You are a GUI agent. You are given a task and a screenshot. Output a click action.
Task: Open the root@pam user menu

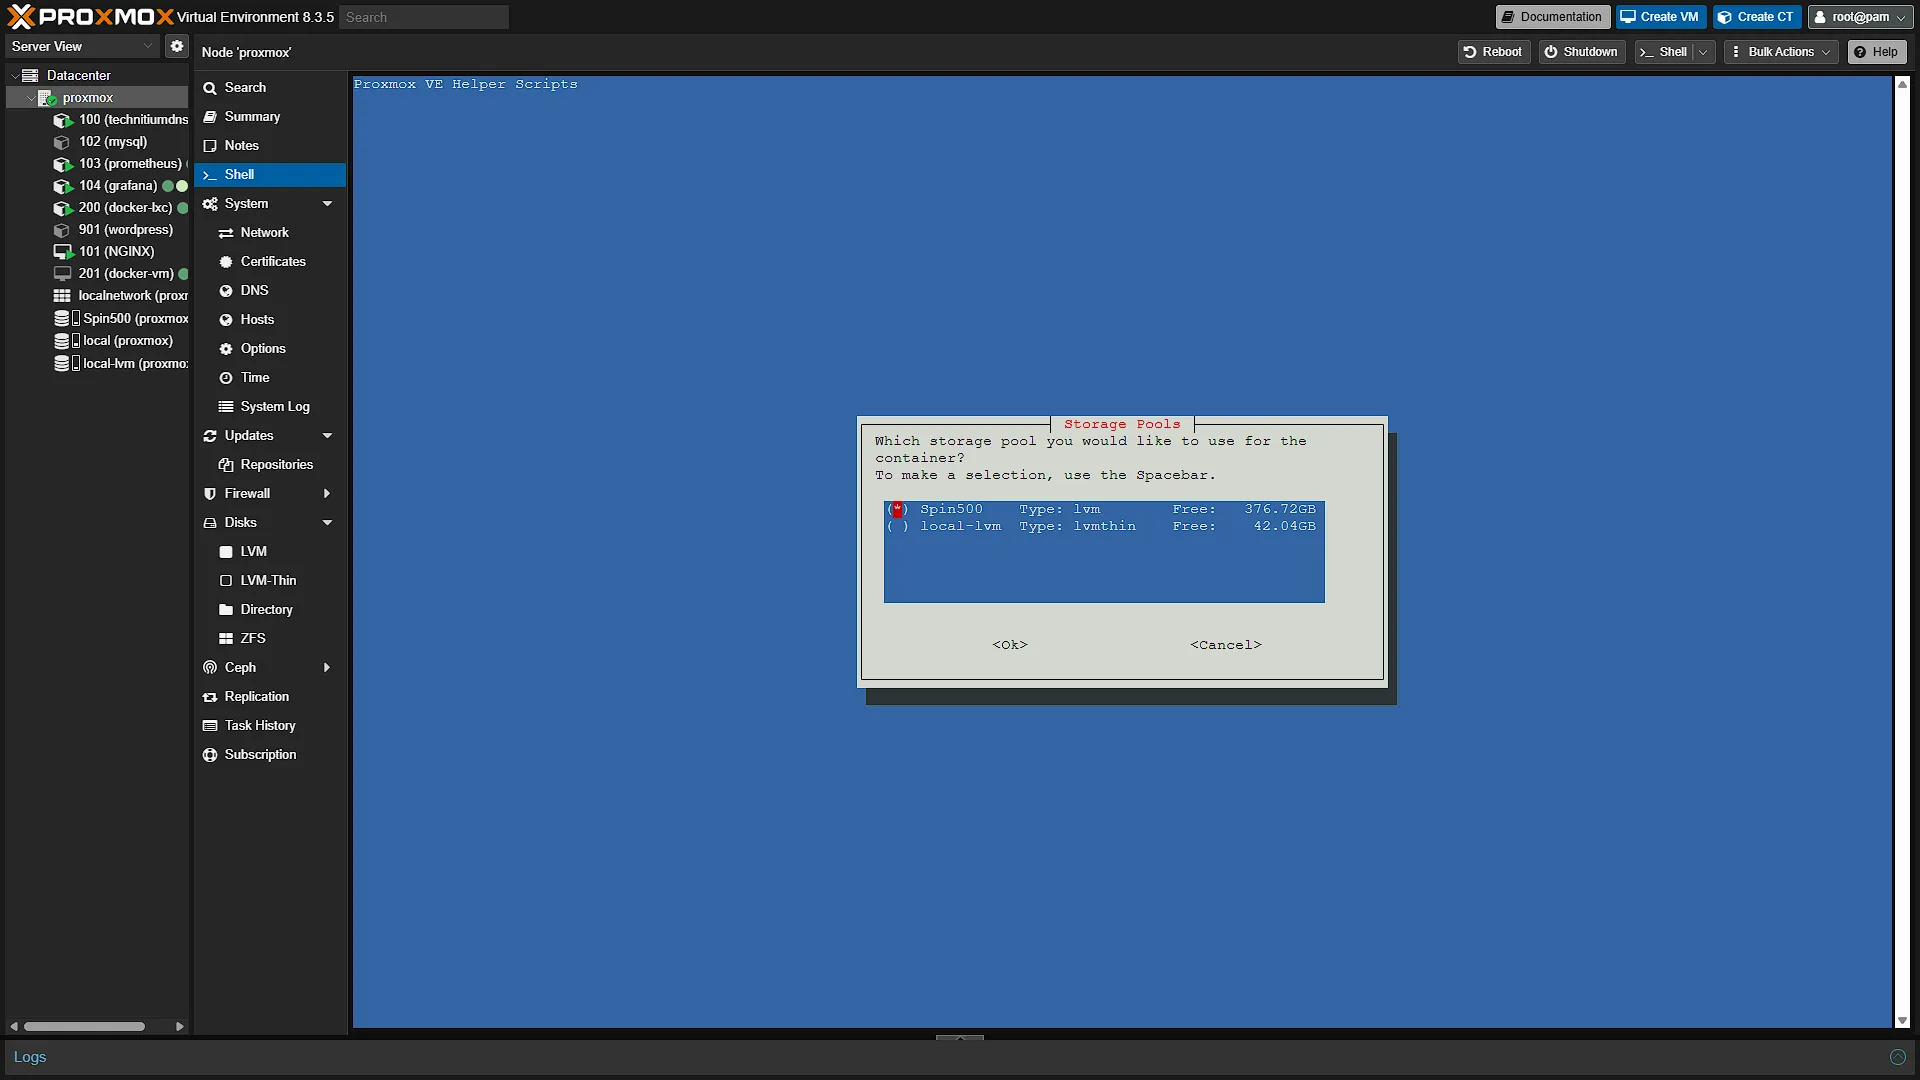click(1860, 17)
